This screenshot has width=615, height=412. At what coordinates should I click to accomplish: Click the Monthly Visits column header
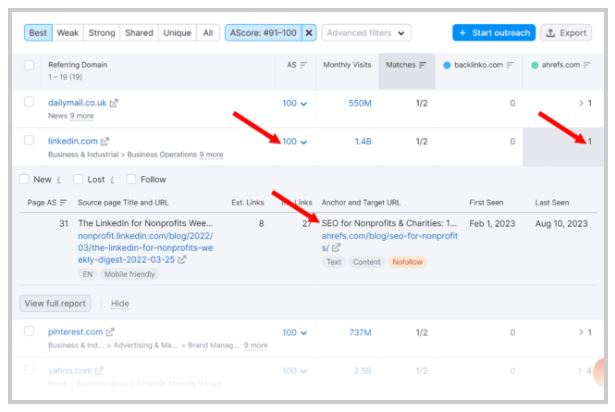click(x=347, y=65)
